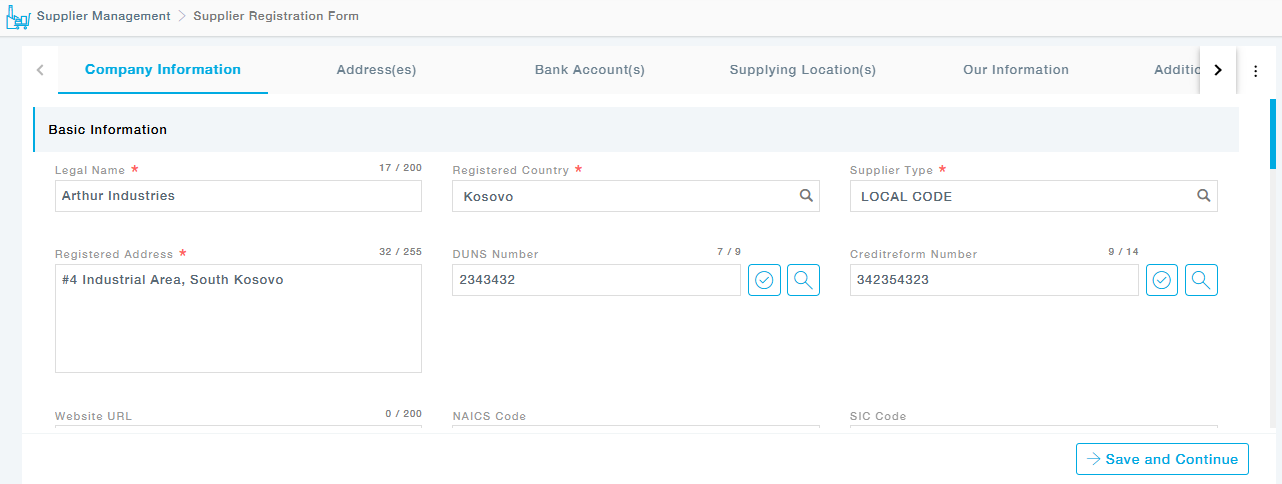The image size is (1282, 484).
Task: Open the Supplier Type lookup field
Action: point(1020,197)
